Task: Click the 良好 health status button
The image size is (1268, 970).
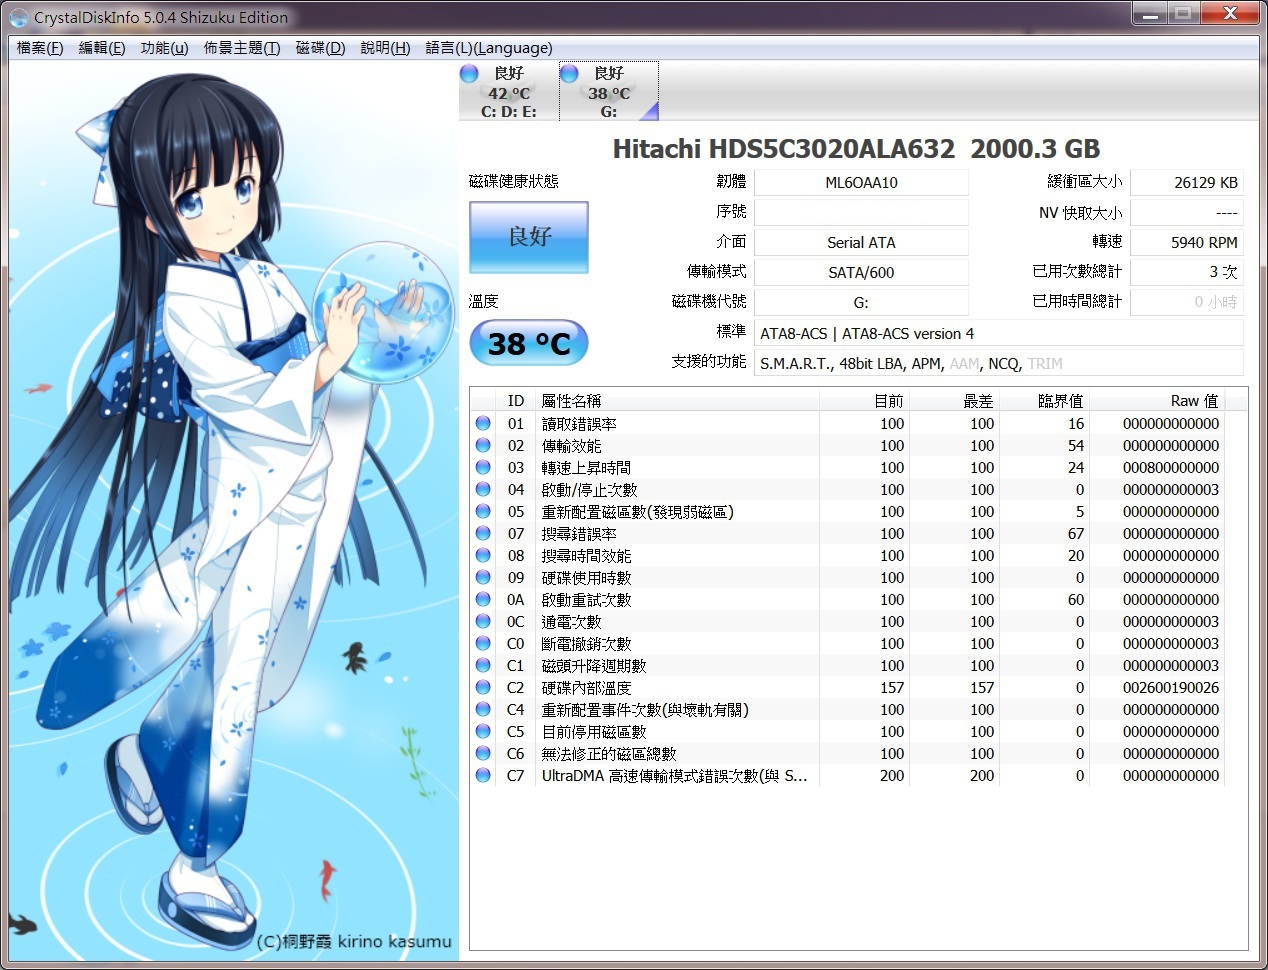Action: 529,237
